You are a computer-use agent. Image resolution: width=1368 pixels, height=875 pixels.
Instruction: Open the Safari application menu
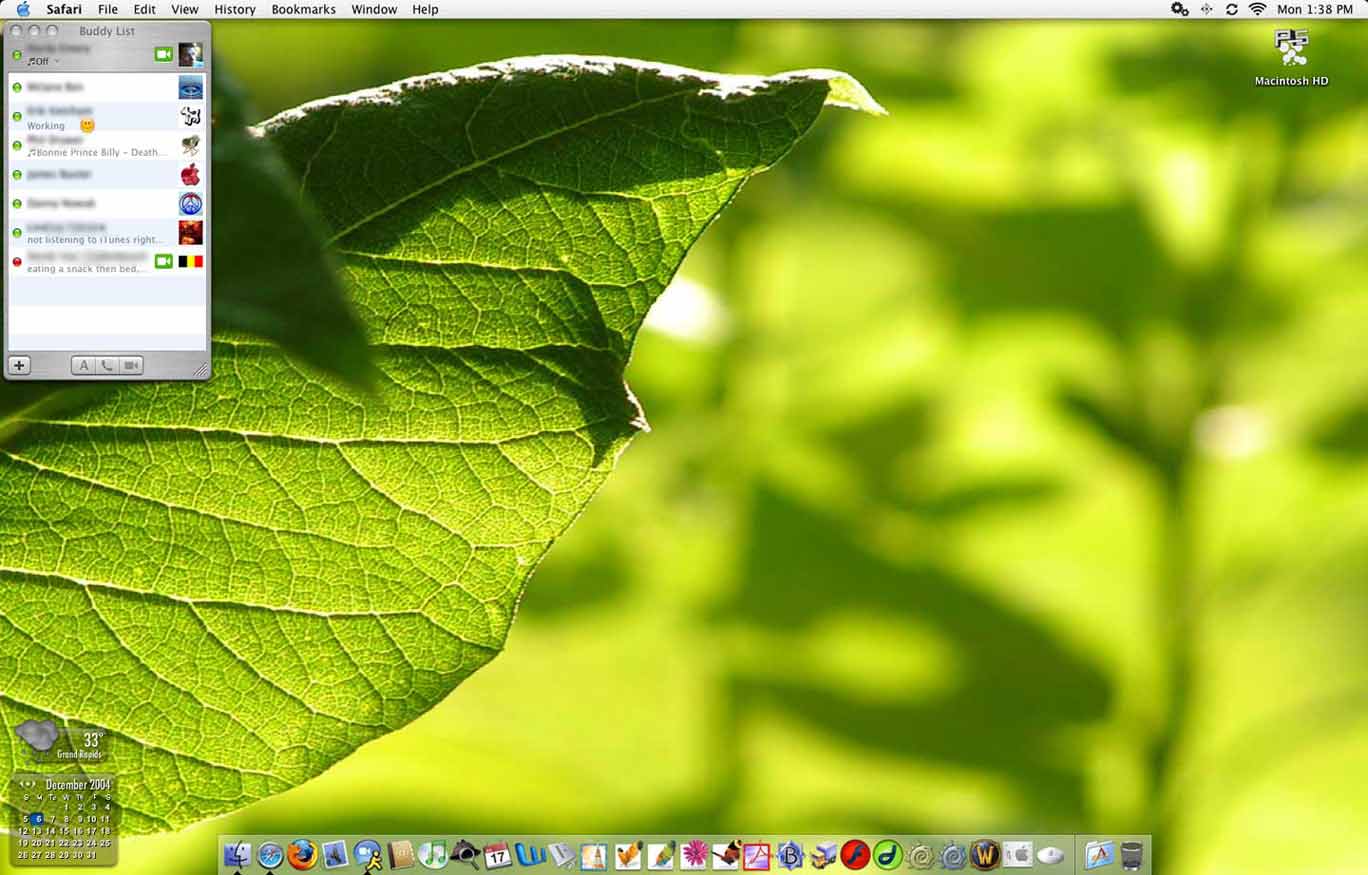(64, 9)
